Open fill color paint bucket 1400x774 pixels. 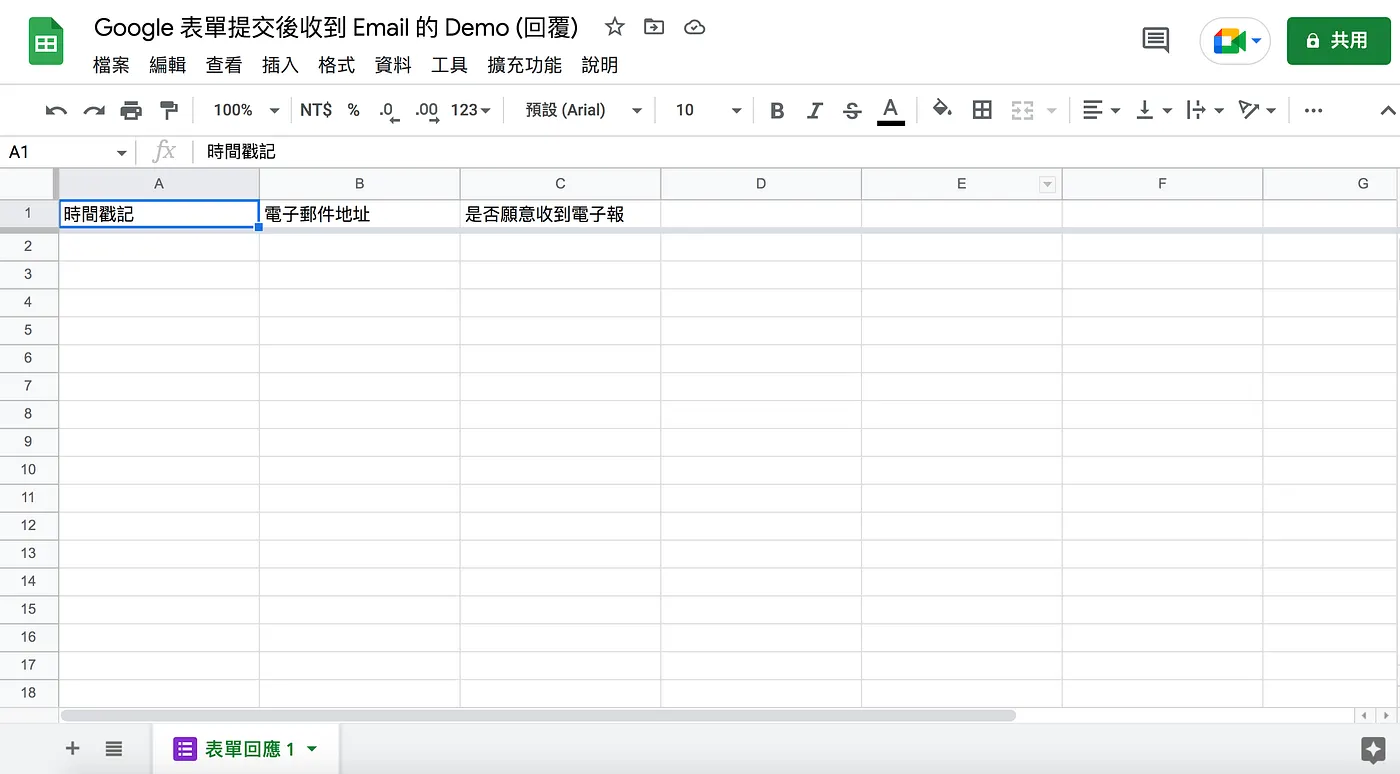click(942, 109)
